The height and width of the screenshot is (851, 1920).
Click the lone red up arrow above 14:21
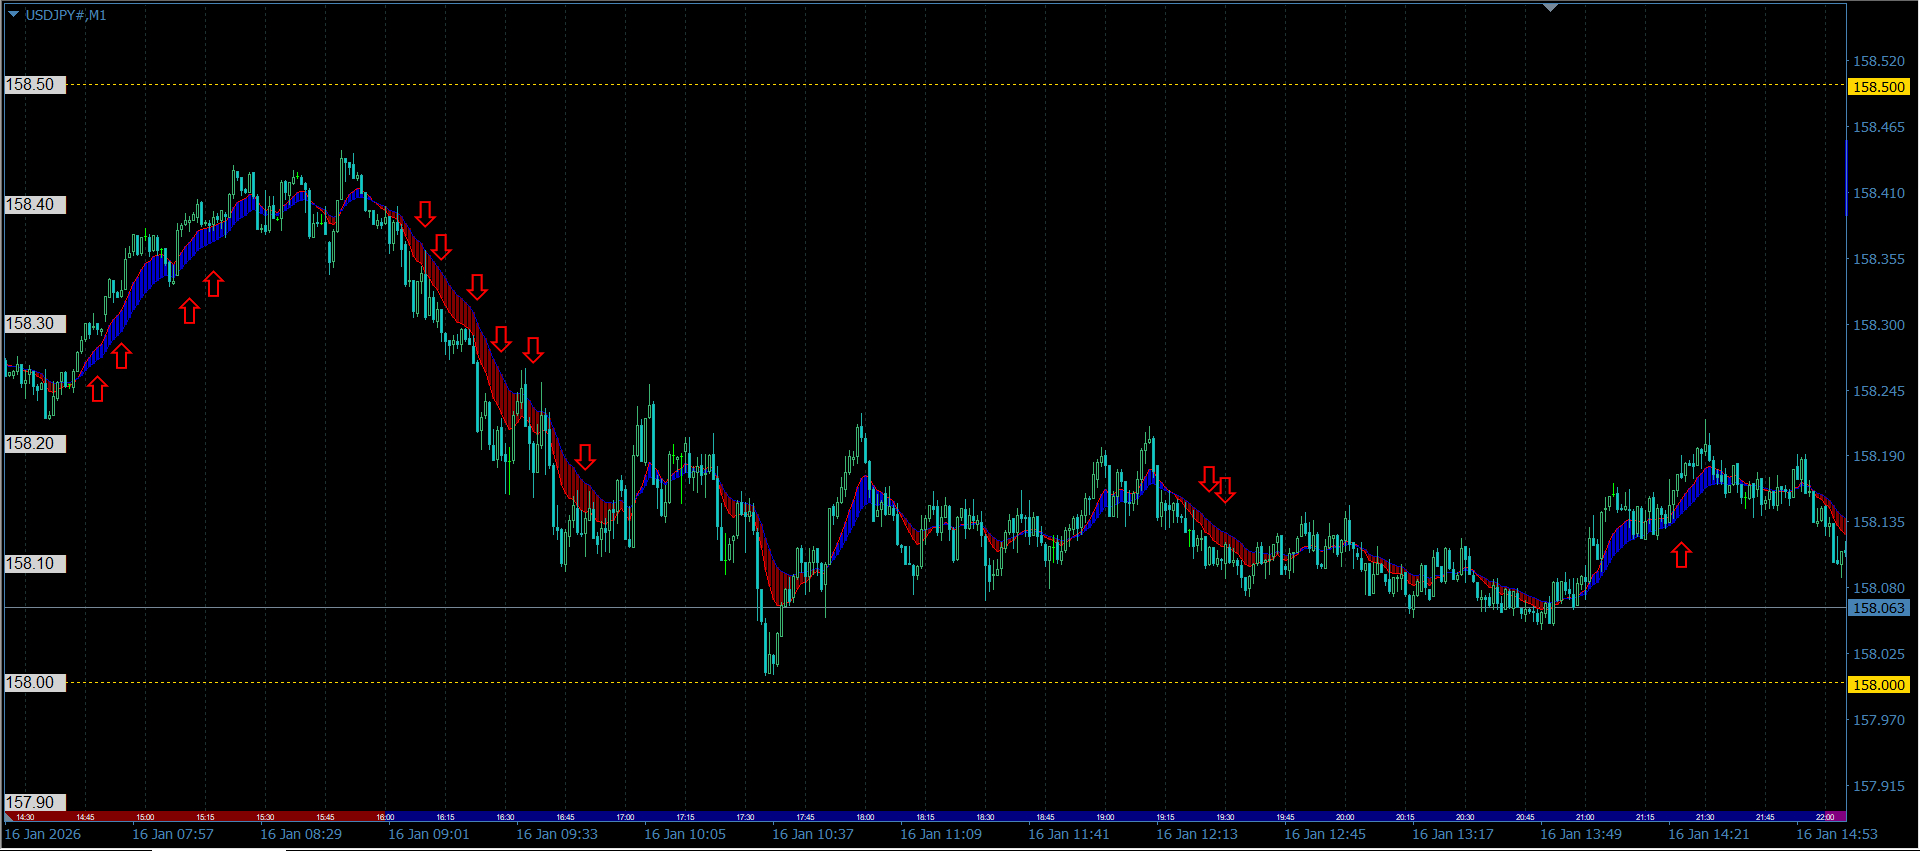pyautogui.click(x=1681, y=555)
